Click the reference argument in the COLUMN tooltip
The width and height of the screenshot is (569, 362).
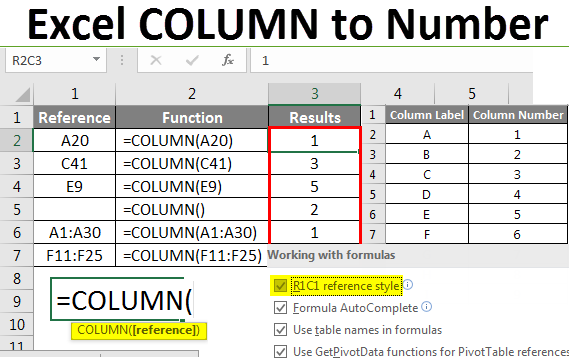165,330
